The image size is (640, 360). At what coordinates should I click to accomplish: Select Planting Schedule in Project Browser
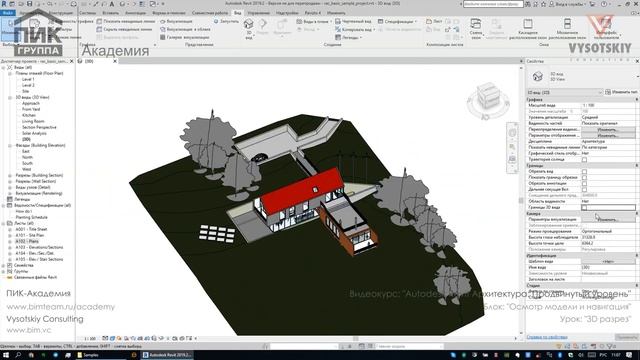tap(31, 218)
